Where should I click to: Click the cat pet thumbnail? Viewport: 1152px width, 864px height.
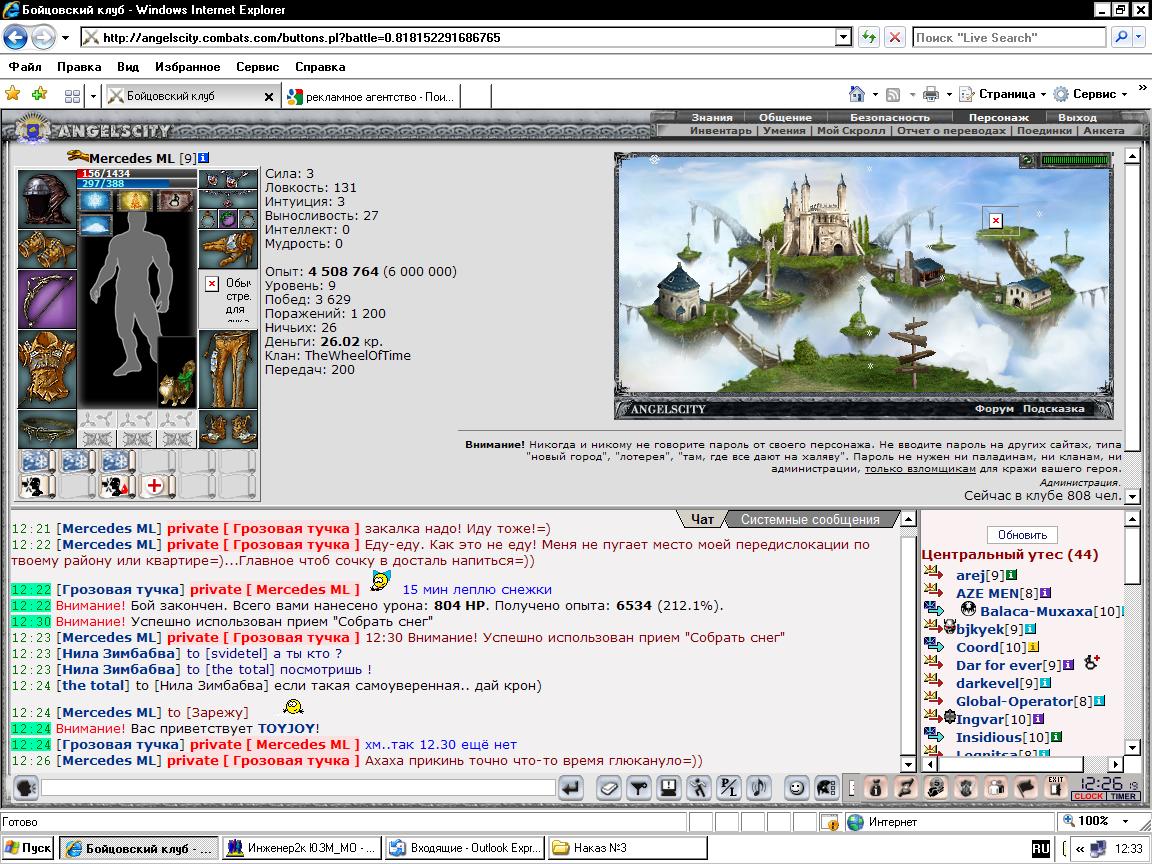click(178, 373)
